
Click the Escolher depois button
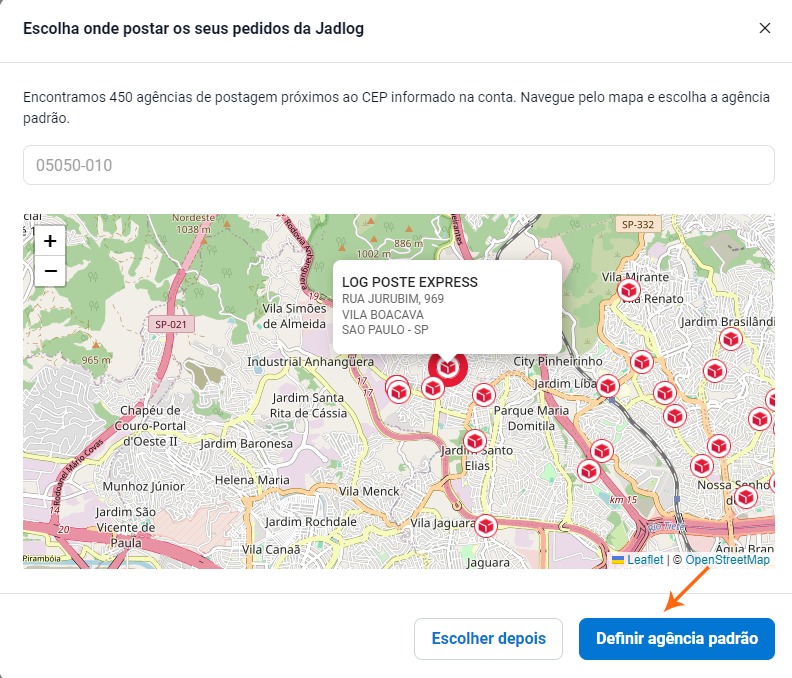click(488, 639)
